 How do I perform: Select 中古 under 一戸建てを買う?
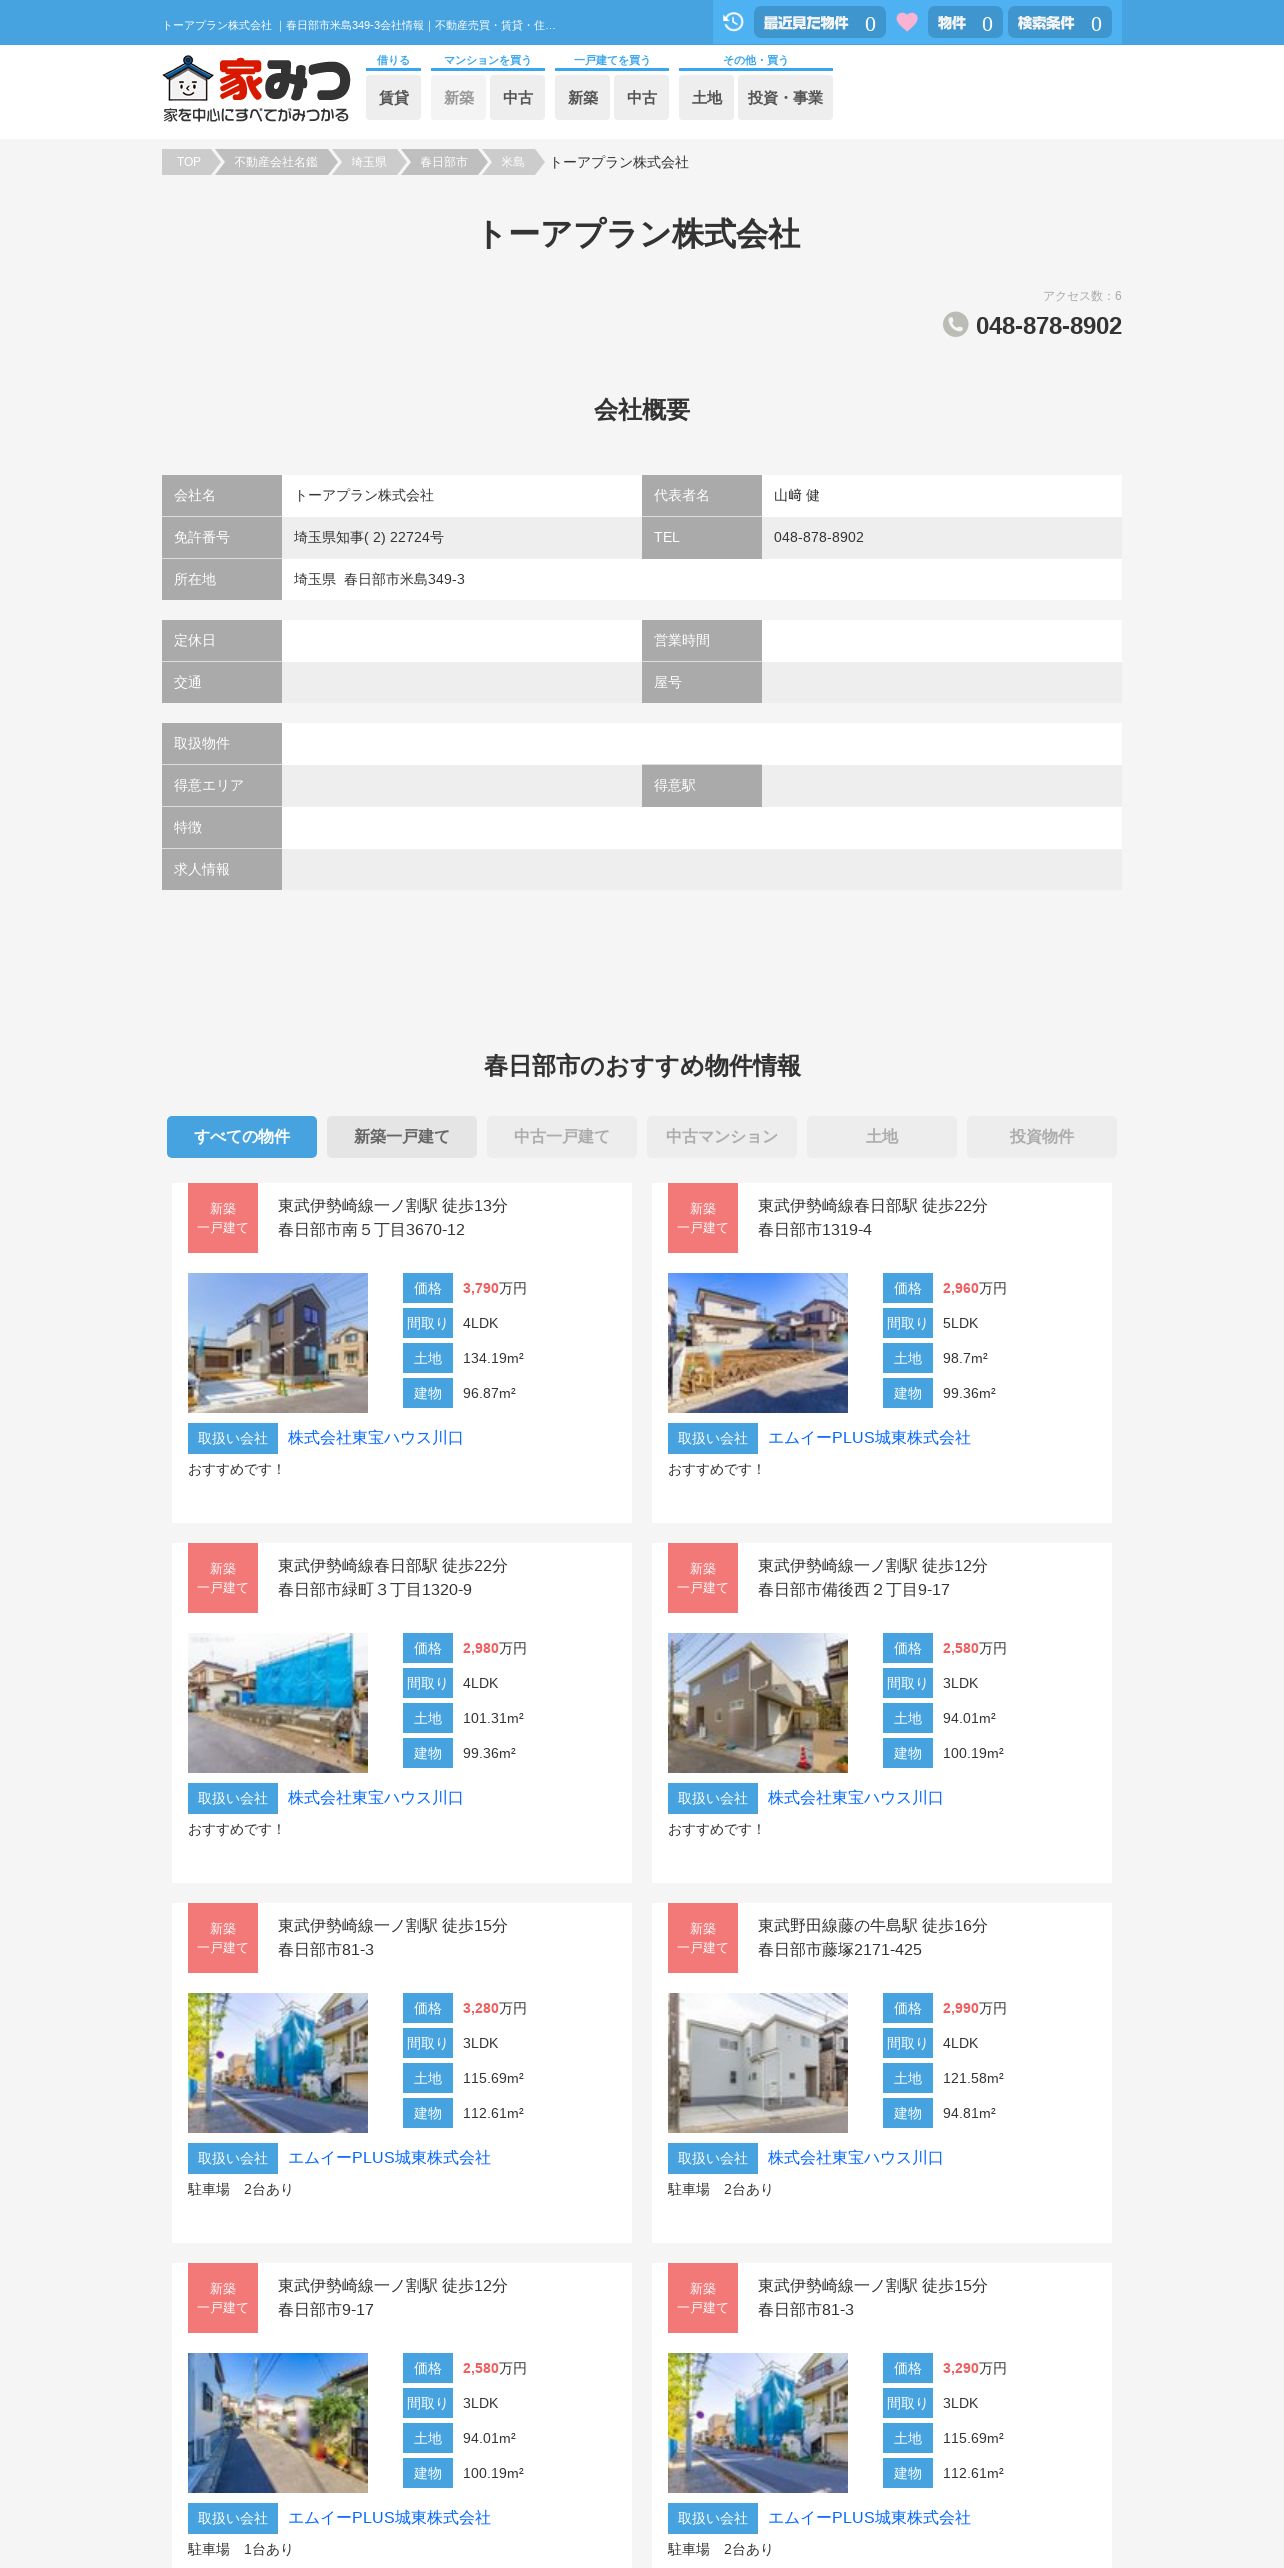[x=641, y=97]
